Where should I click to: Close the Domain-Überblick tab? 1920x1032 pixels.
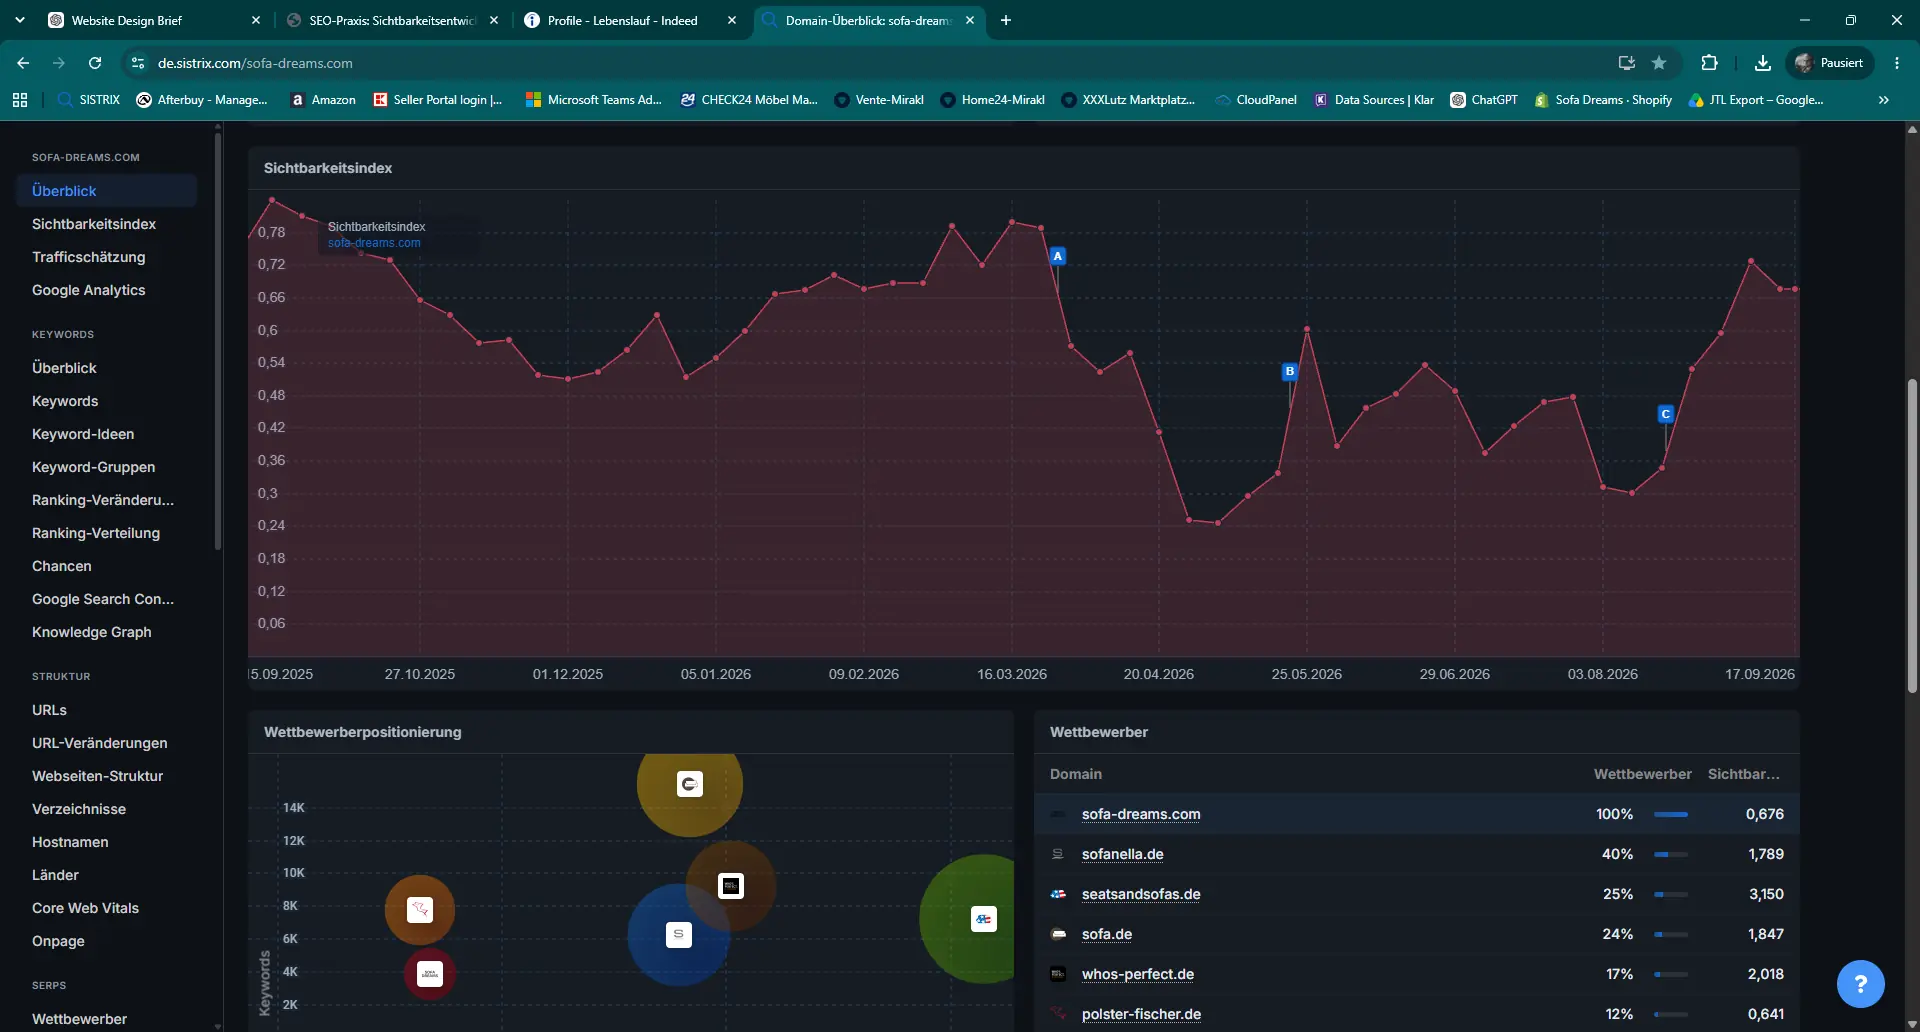click(x=970, y=20)
